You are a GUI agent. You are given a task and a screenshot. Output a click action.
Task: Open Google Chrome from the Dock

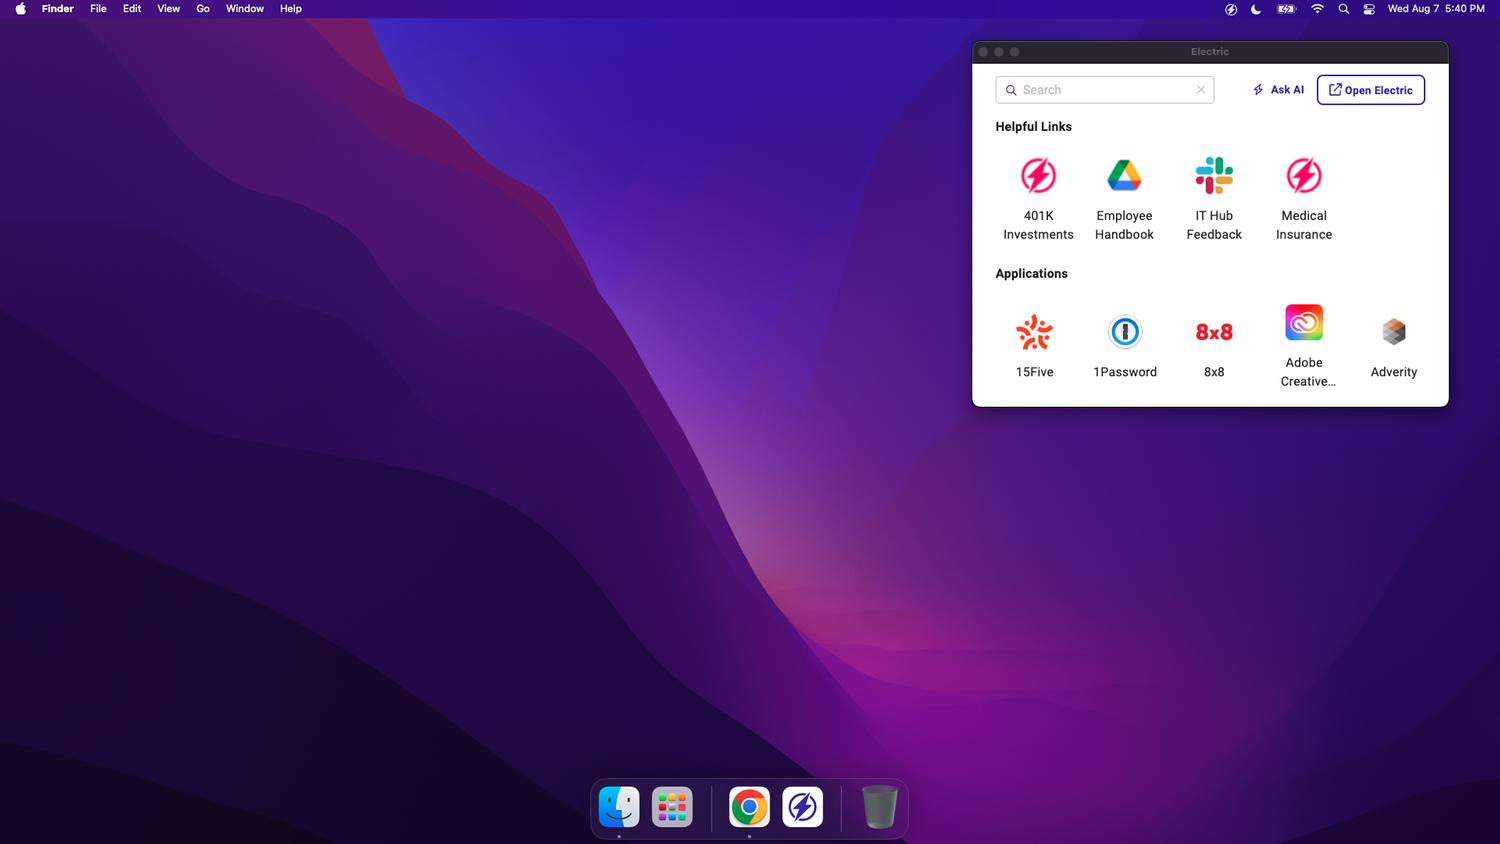click(749, 807)
